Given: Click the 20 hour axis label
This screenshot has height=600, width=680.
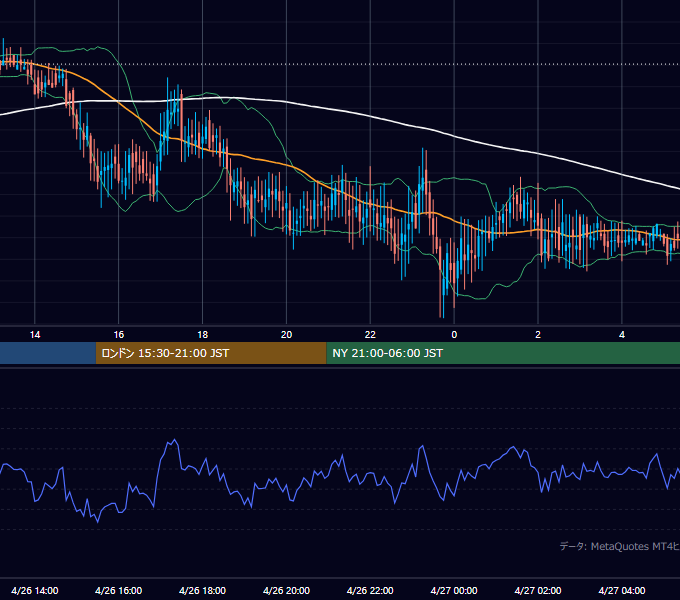Looking at the screenshot, I should tap(286, 335).
